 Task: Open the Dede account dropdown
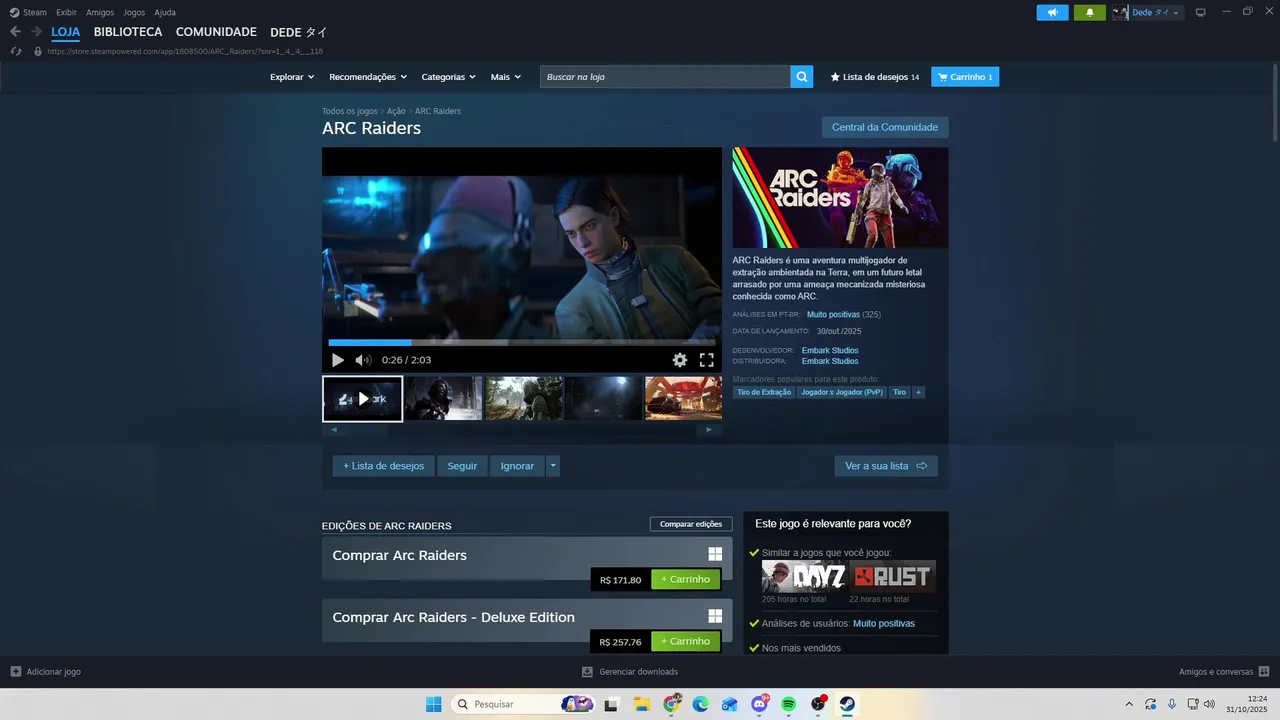[x=1156, y=12]
